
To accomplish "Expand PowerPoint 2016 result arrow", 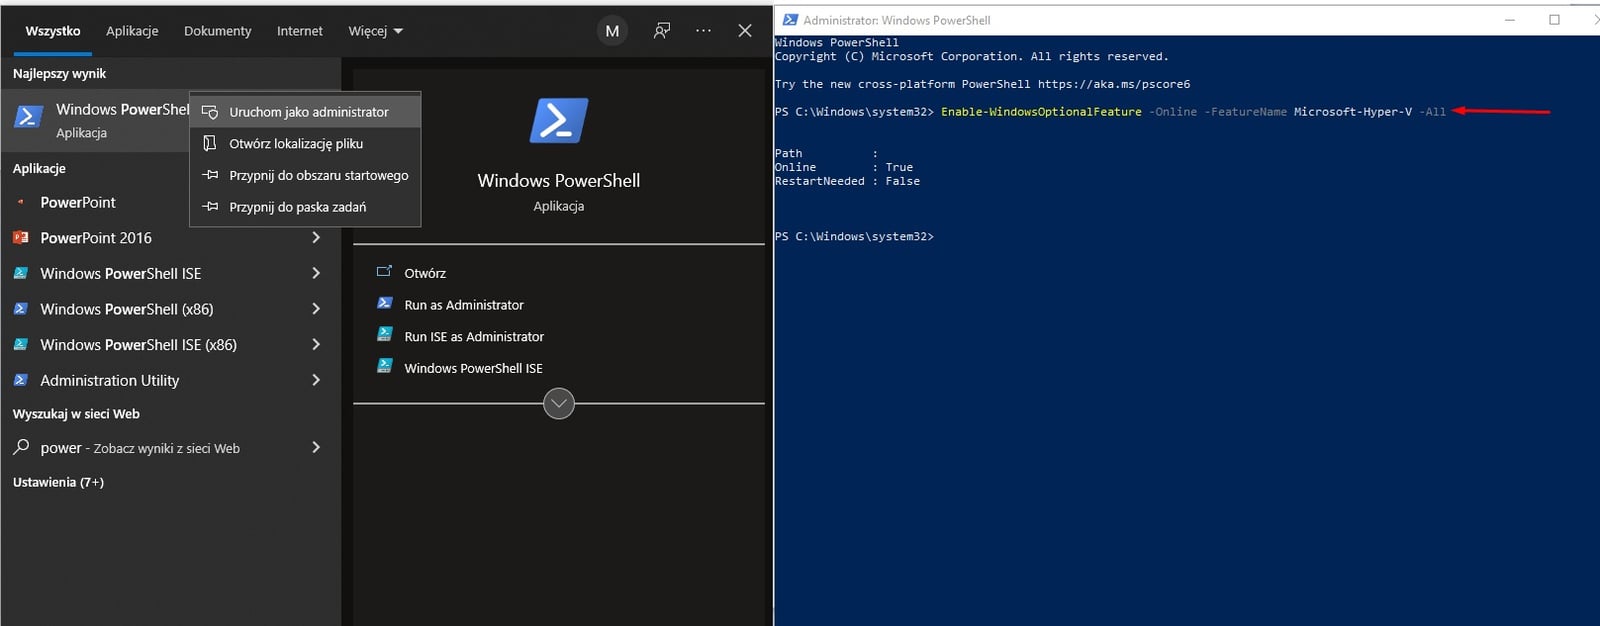I will 316,238.
